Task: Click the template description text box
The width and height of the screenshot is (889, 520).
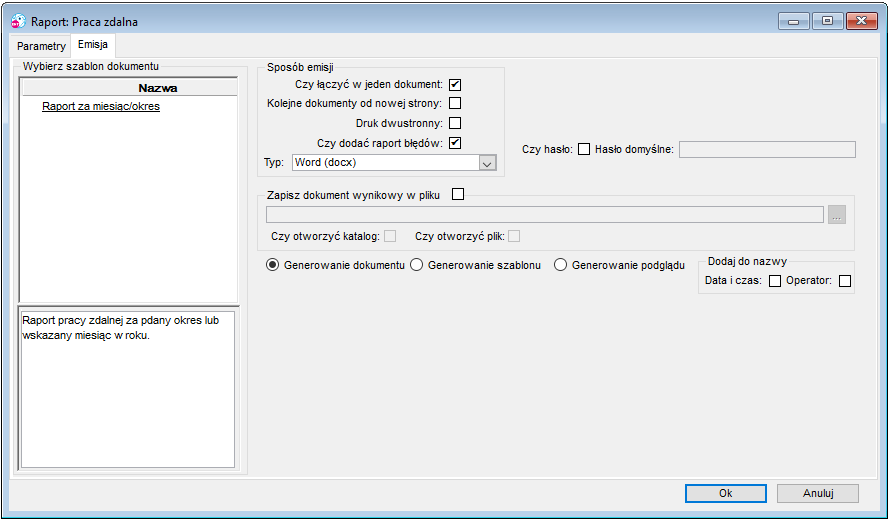Action: [x=128, y=389]
